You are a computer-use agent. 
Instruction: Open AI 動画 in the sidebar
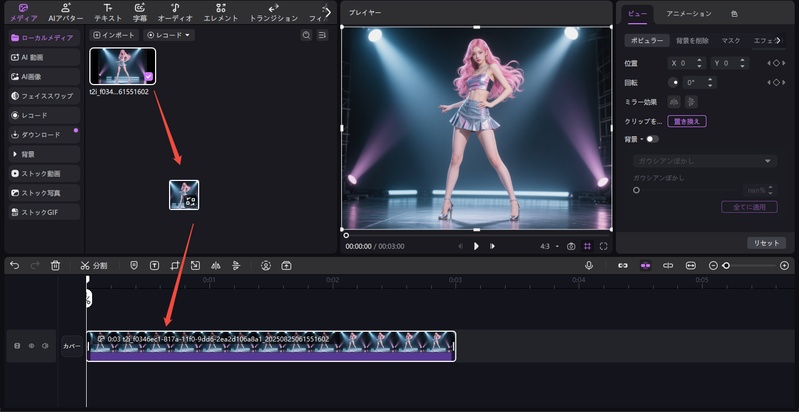pyautogui.click(x=44, y=57)
